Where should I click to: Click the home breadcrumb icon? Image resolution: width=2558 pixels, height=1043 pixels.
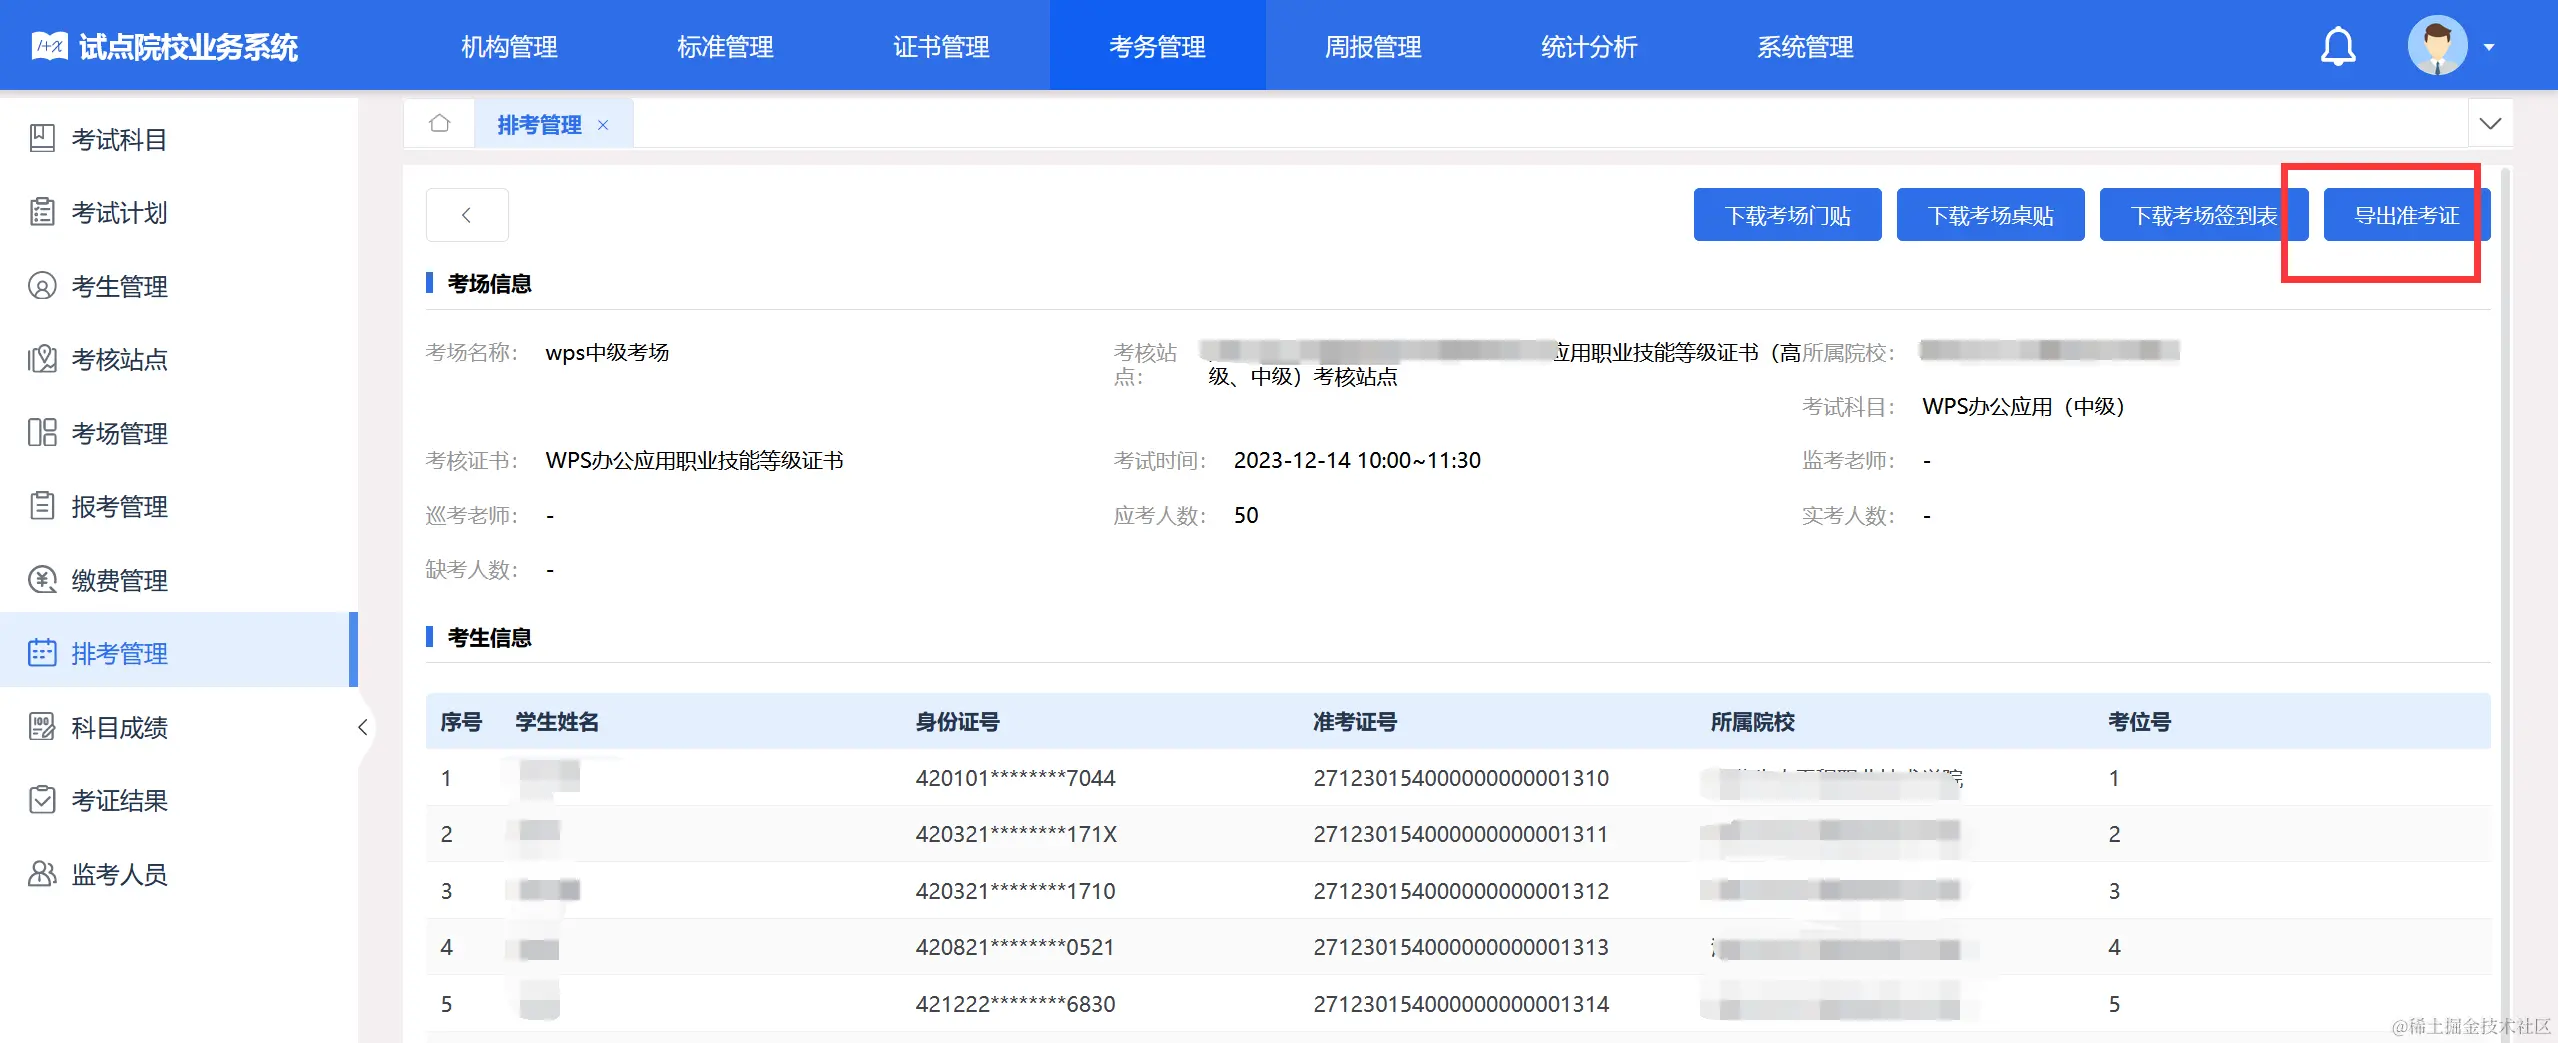point(441,122)
